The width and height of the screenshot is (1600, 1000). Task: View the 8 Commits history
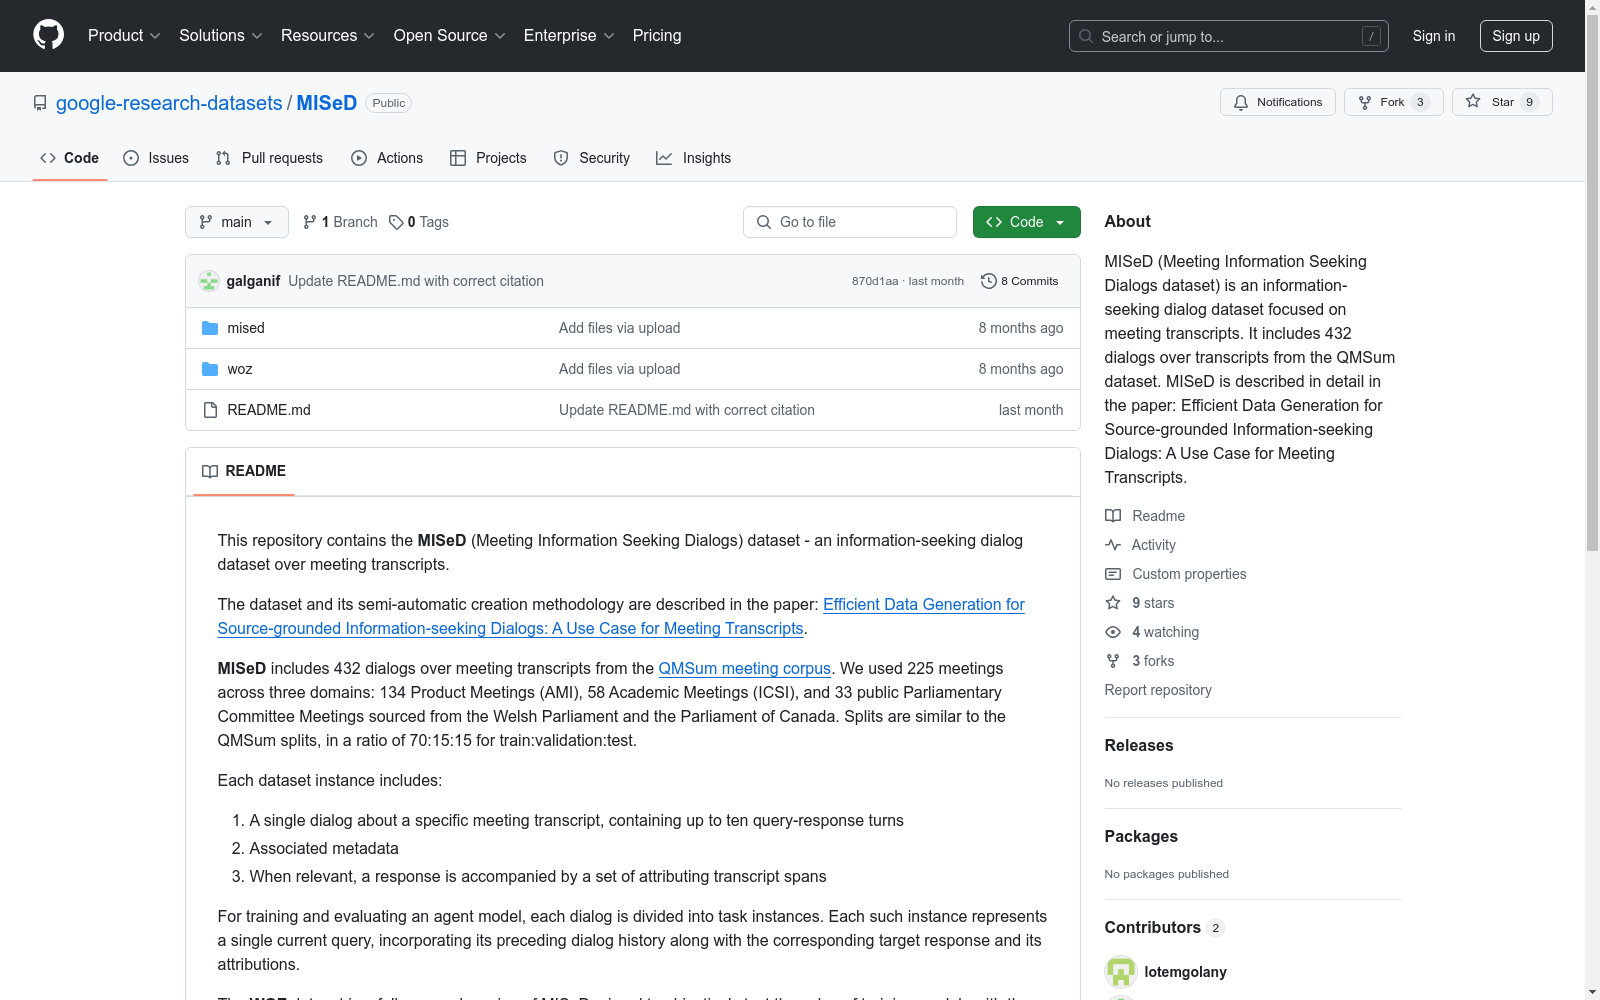click(x=1020, y=281)
